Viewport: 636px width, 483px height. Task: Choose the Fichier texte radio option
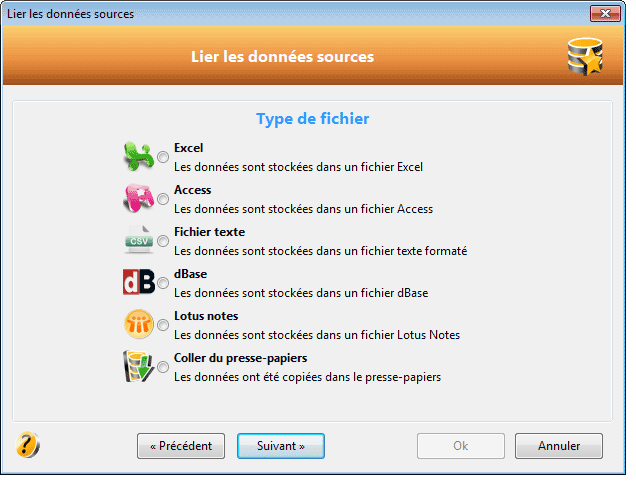(163, 241)
